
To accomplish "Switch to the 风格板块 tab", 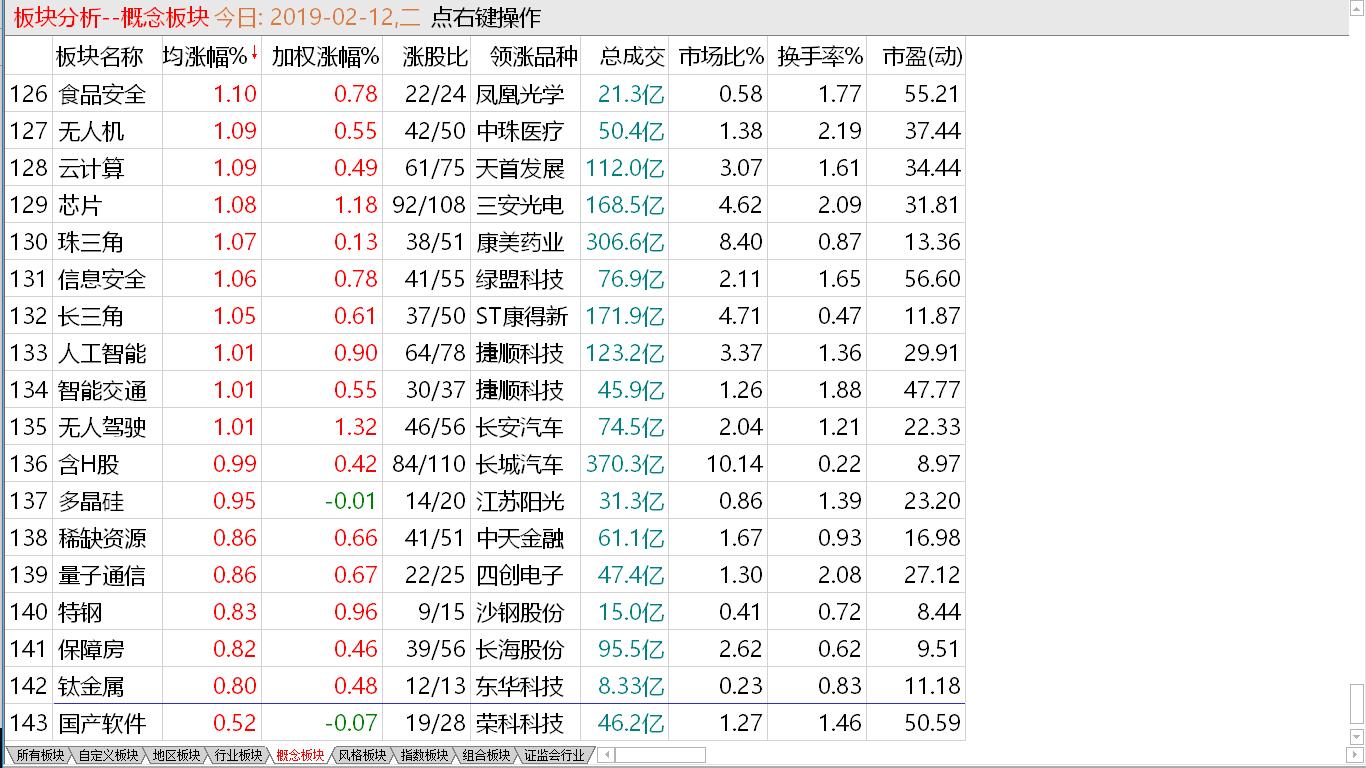I will [362, 756].
